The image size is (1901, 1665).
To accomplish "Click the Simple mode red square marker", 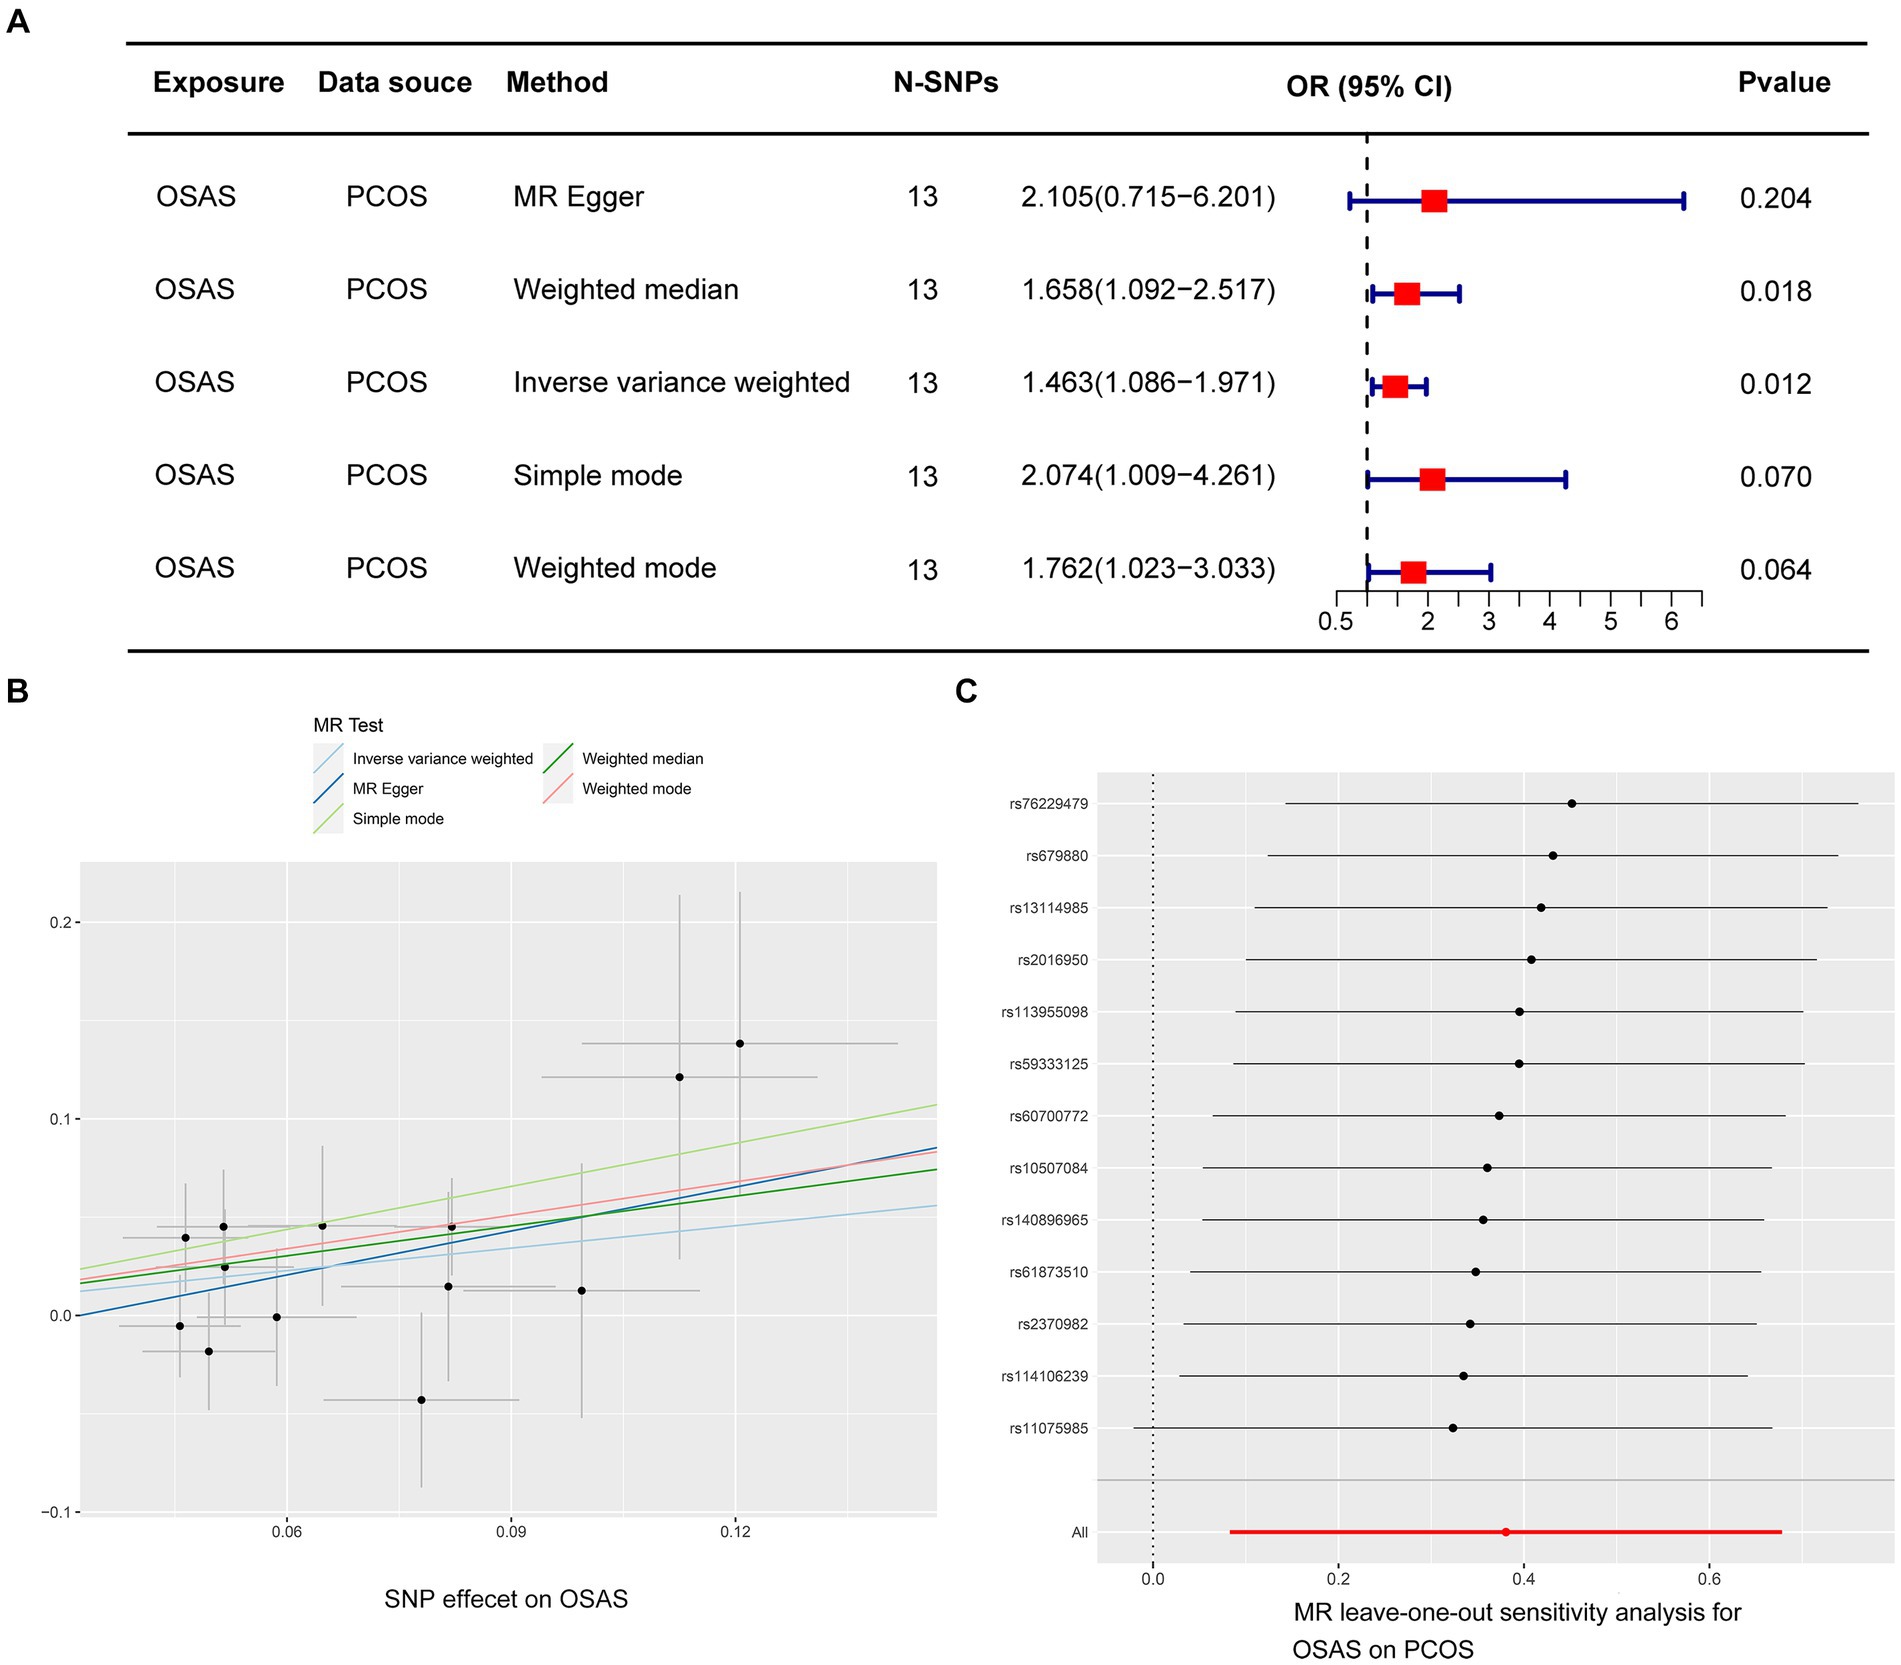I will click(1431, 480).
